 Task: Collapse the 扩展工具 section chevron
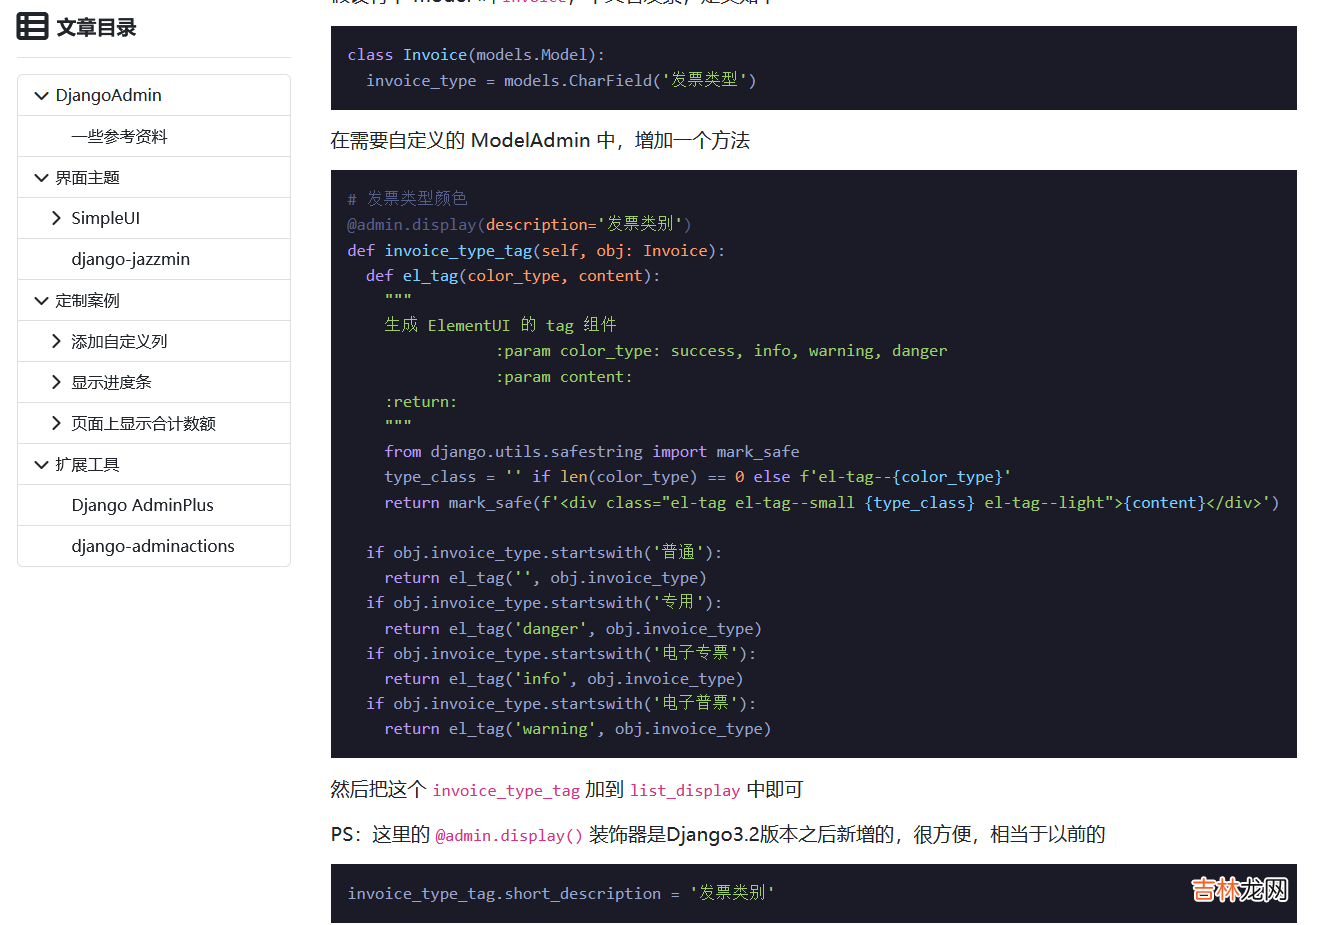[x=41, y=465]
